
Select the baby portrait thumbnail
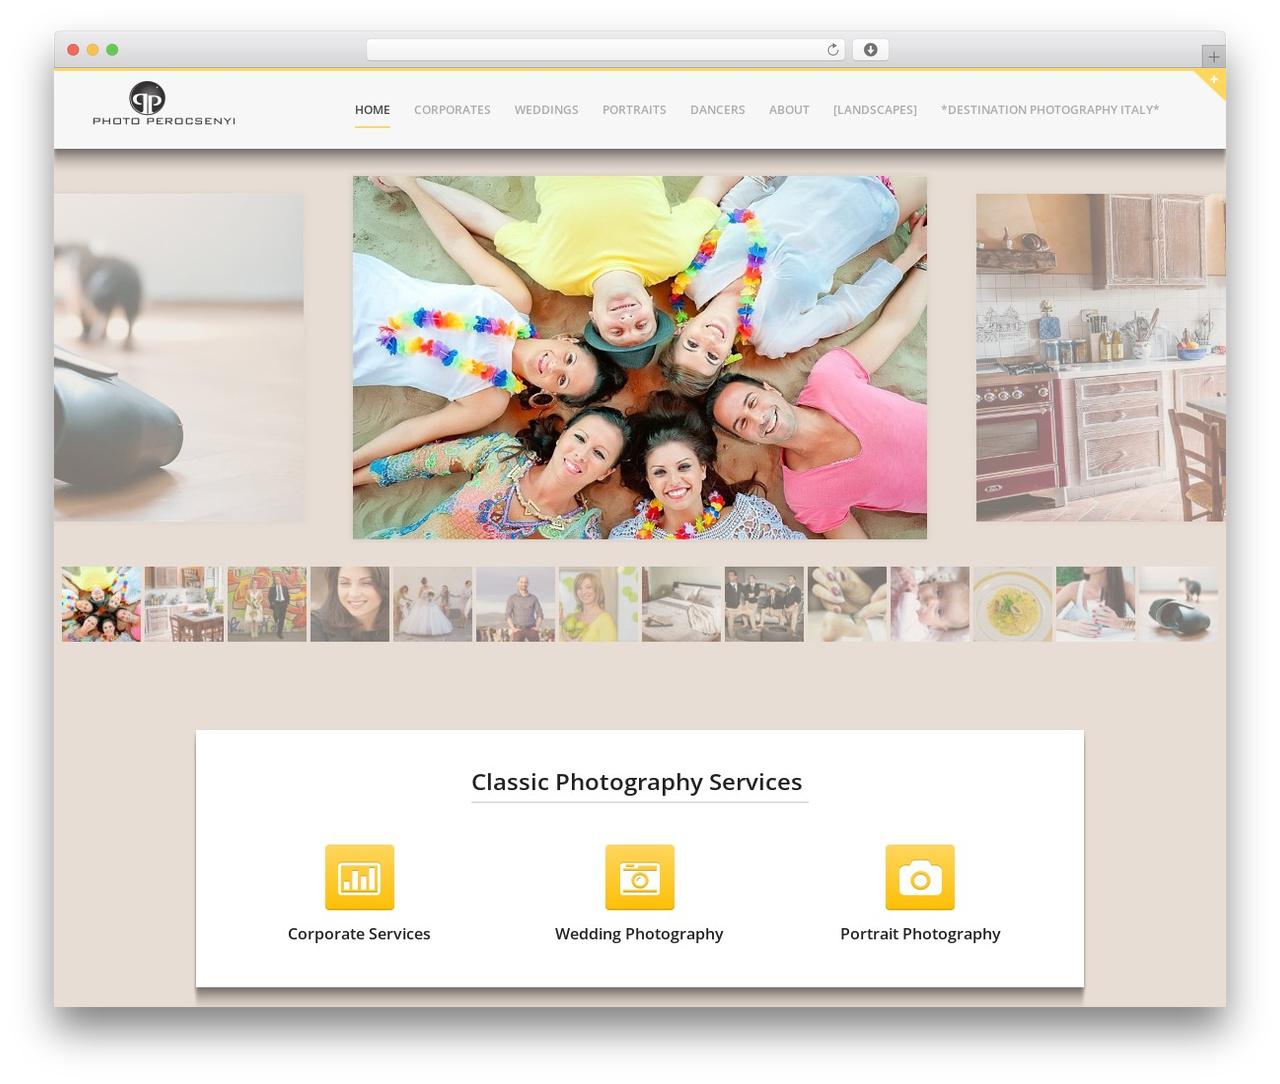(930, 604)
